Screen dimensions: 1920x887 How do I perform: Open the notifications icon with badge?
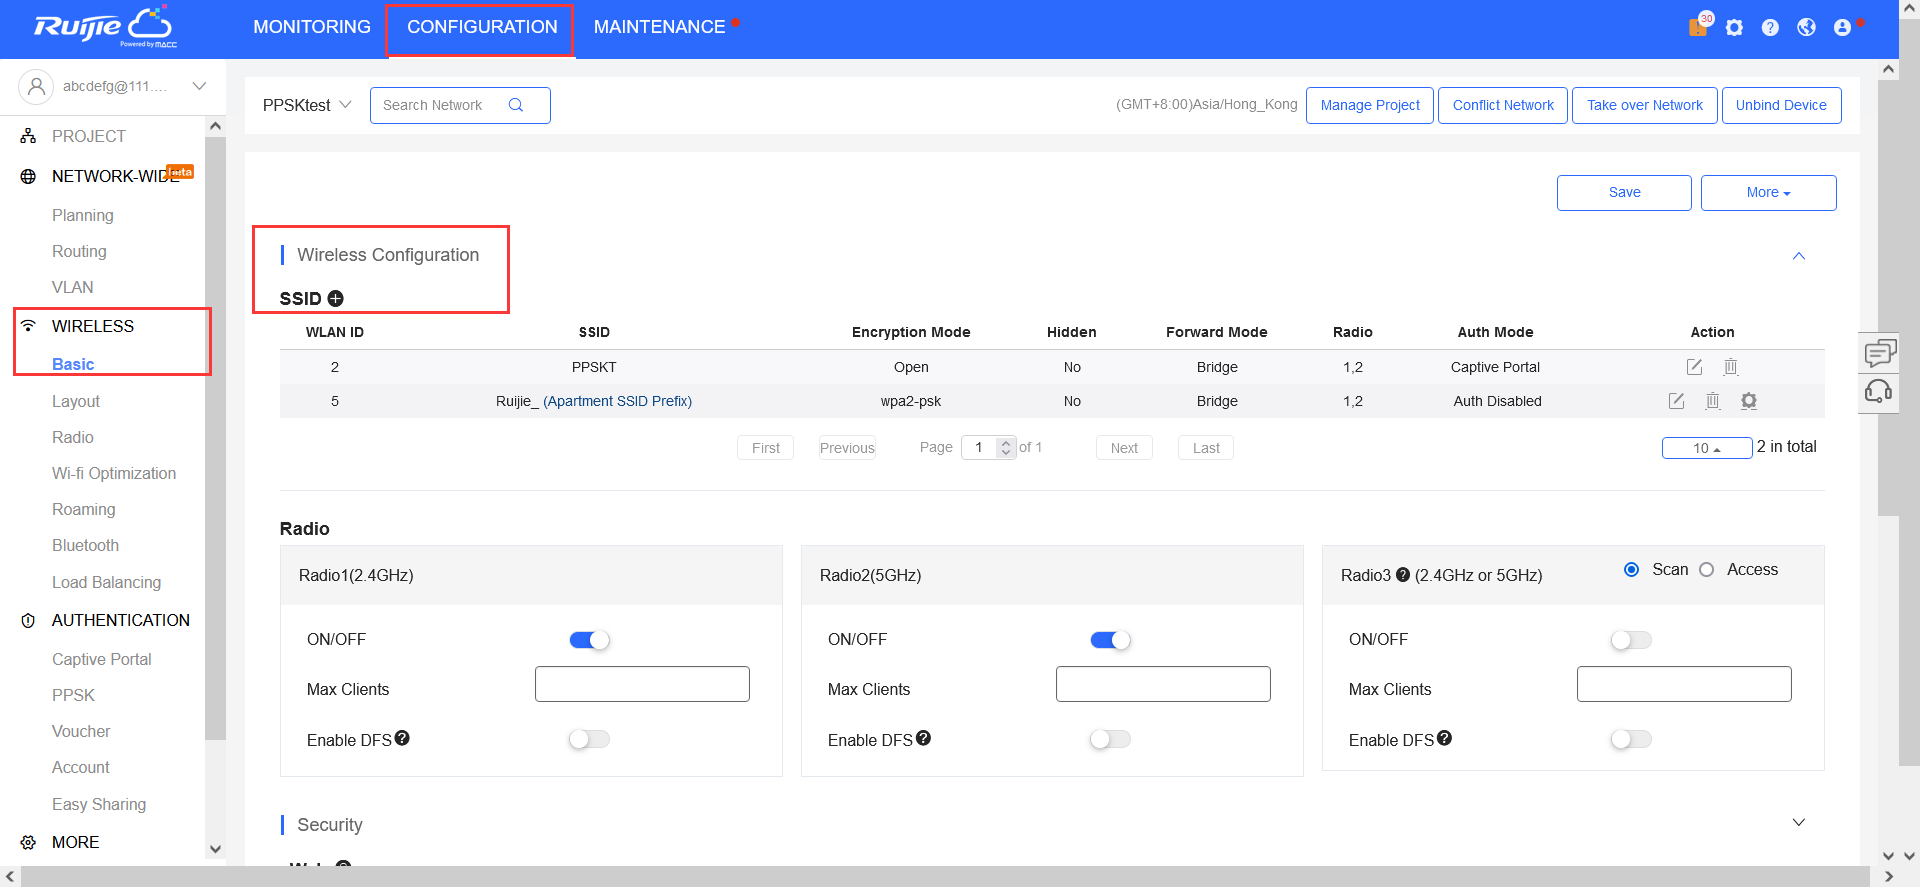click(x=1699, y=26)
